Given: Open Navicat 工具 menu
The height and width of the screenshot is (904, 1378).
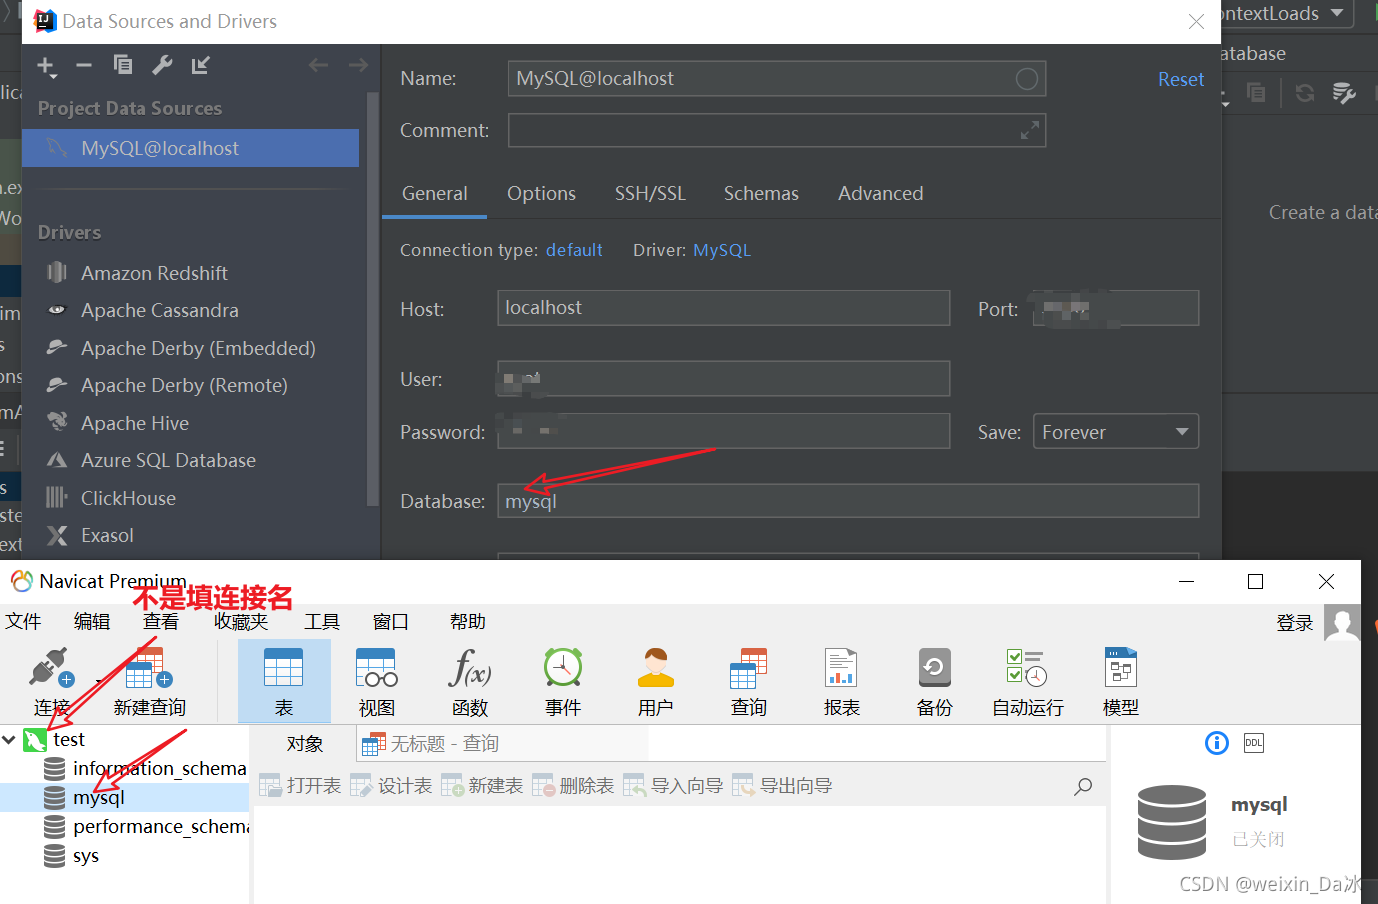Looking at the screenshot, I should pyautogui.click(x=322, y=622).
